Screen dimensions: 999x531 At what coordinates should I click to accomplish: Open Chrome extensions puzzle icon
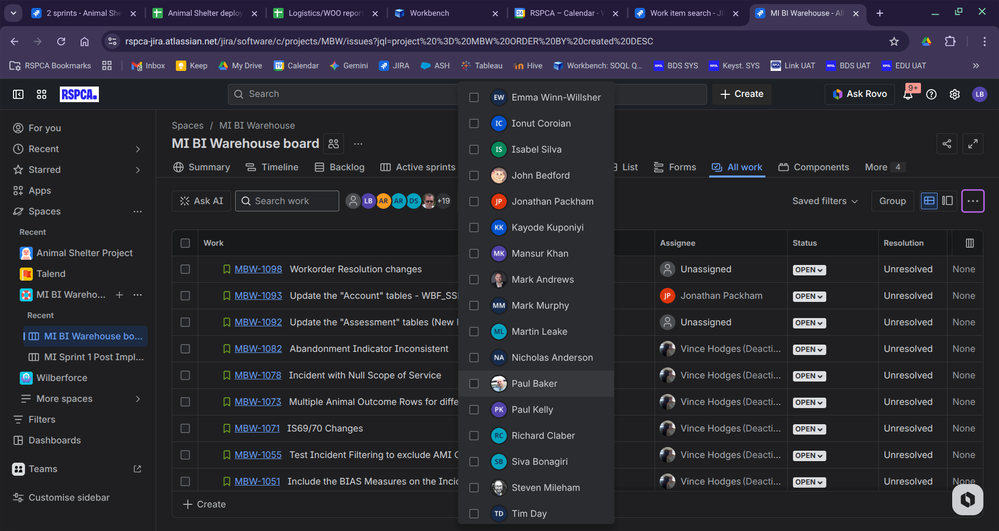coord(950,41)
